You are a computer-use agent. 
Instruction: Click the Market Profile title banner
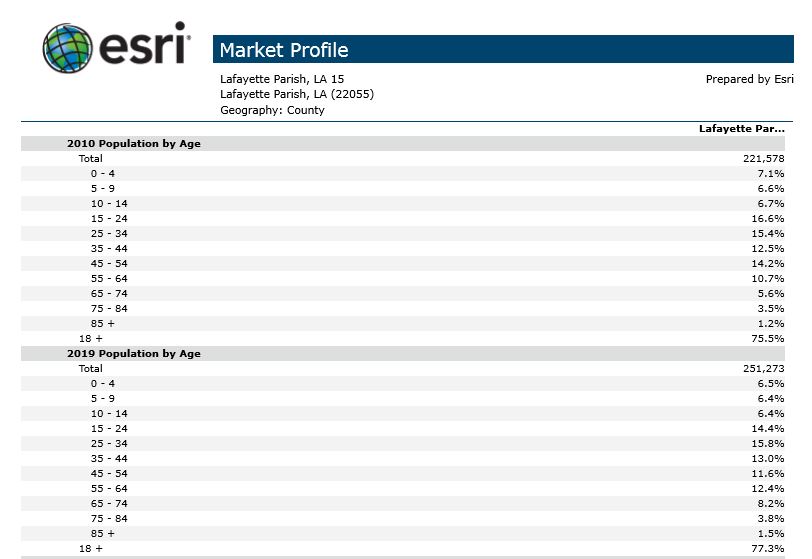point(503,49)
